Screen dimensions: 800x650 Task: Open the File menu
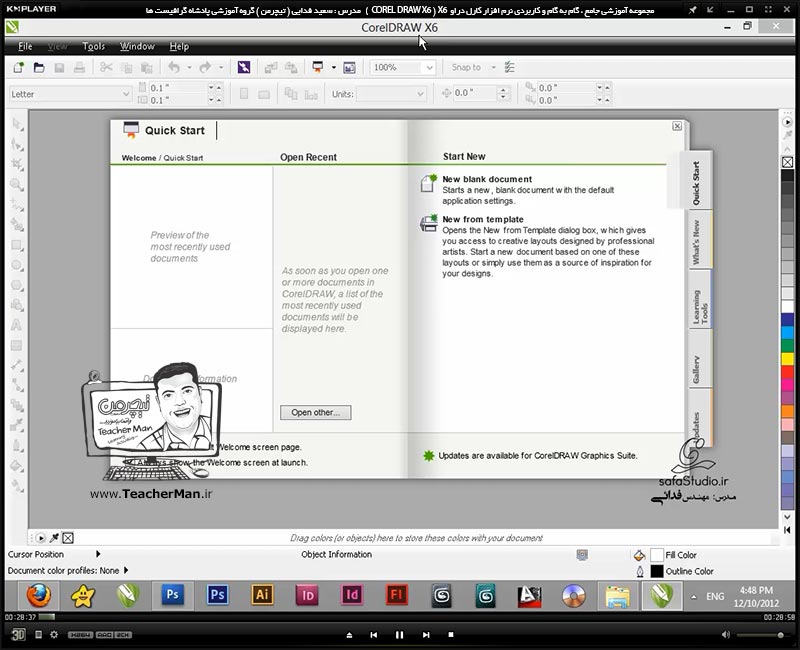pyautogui.click(x=25, y=46)
